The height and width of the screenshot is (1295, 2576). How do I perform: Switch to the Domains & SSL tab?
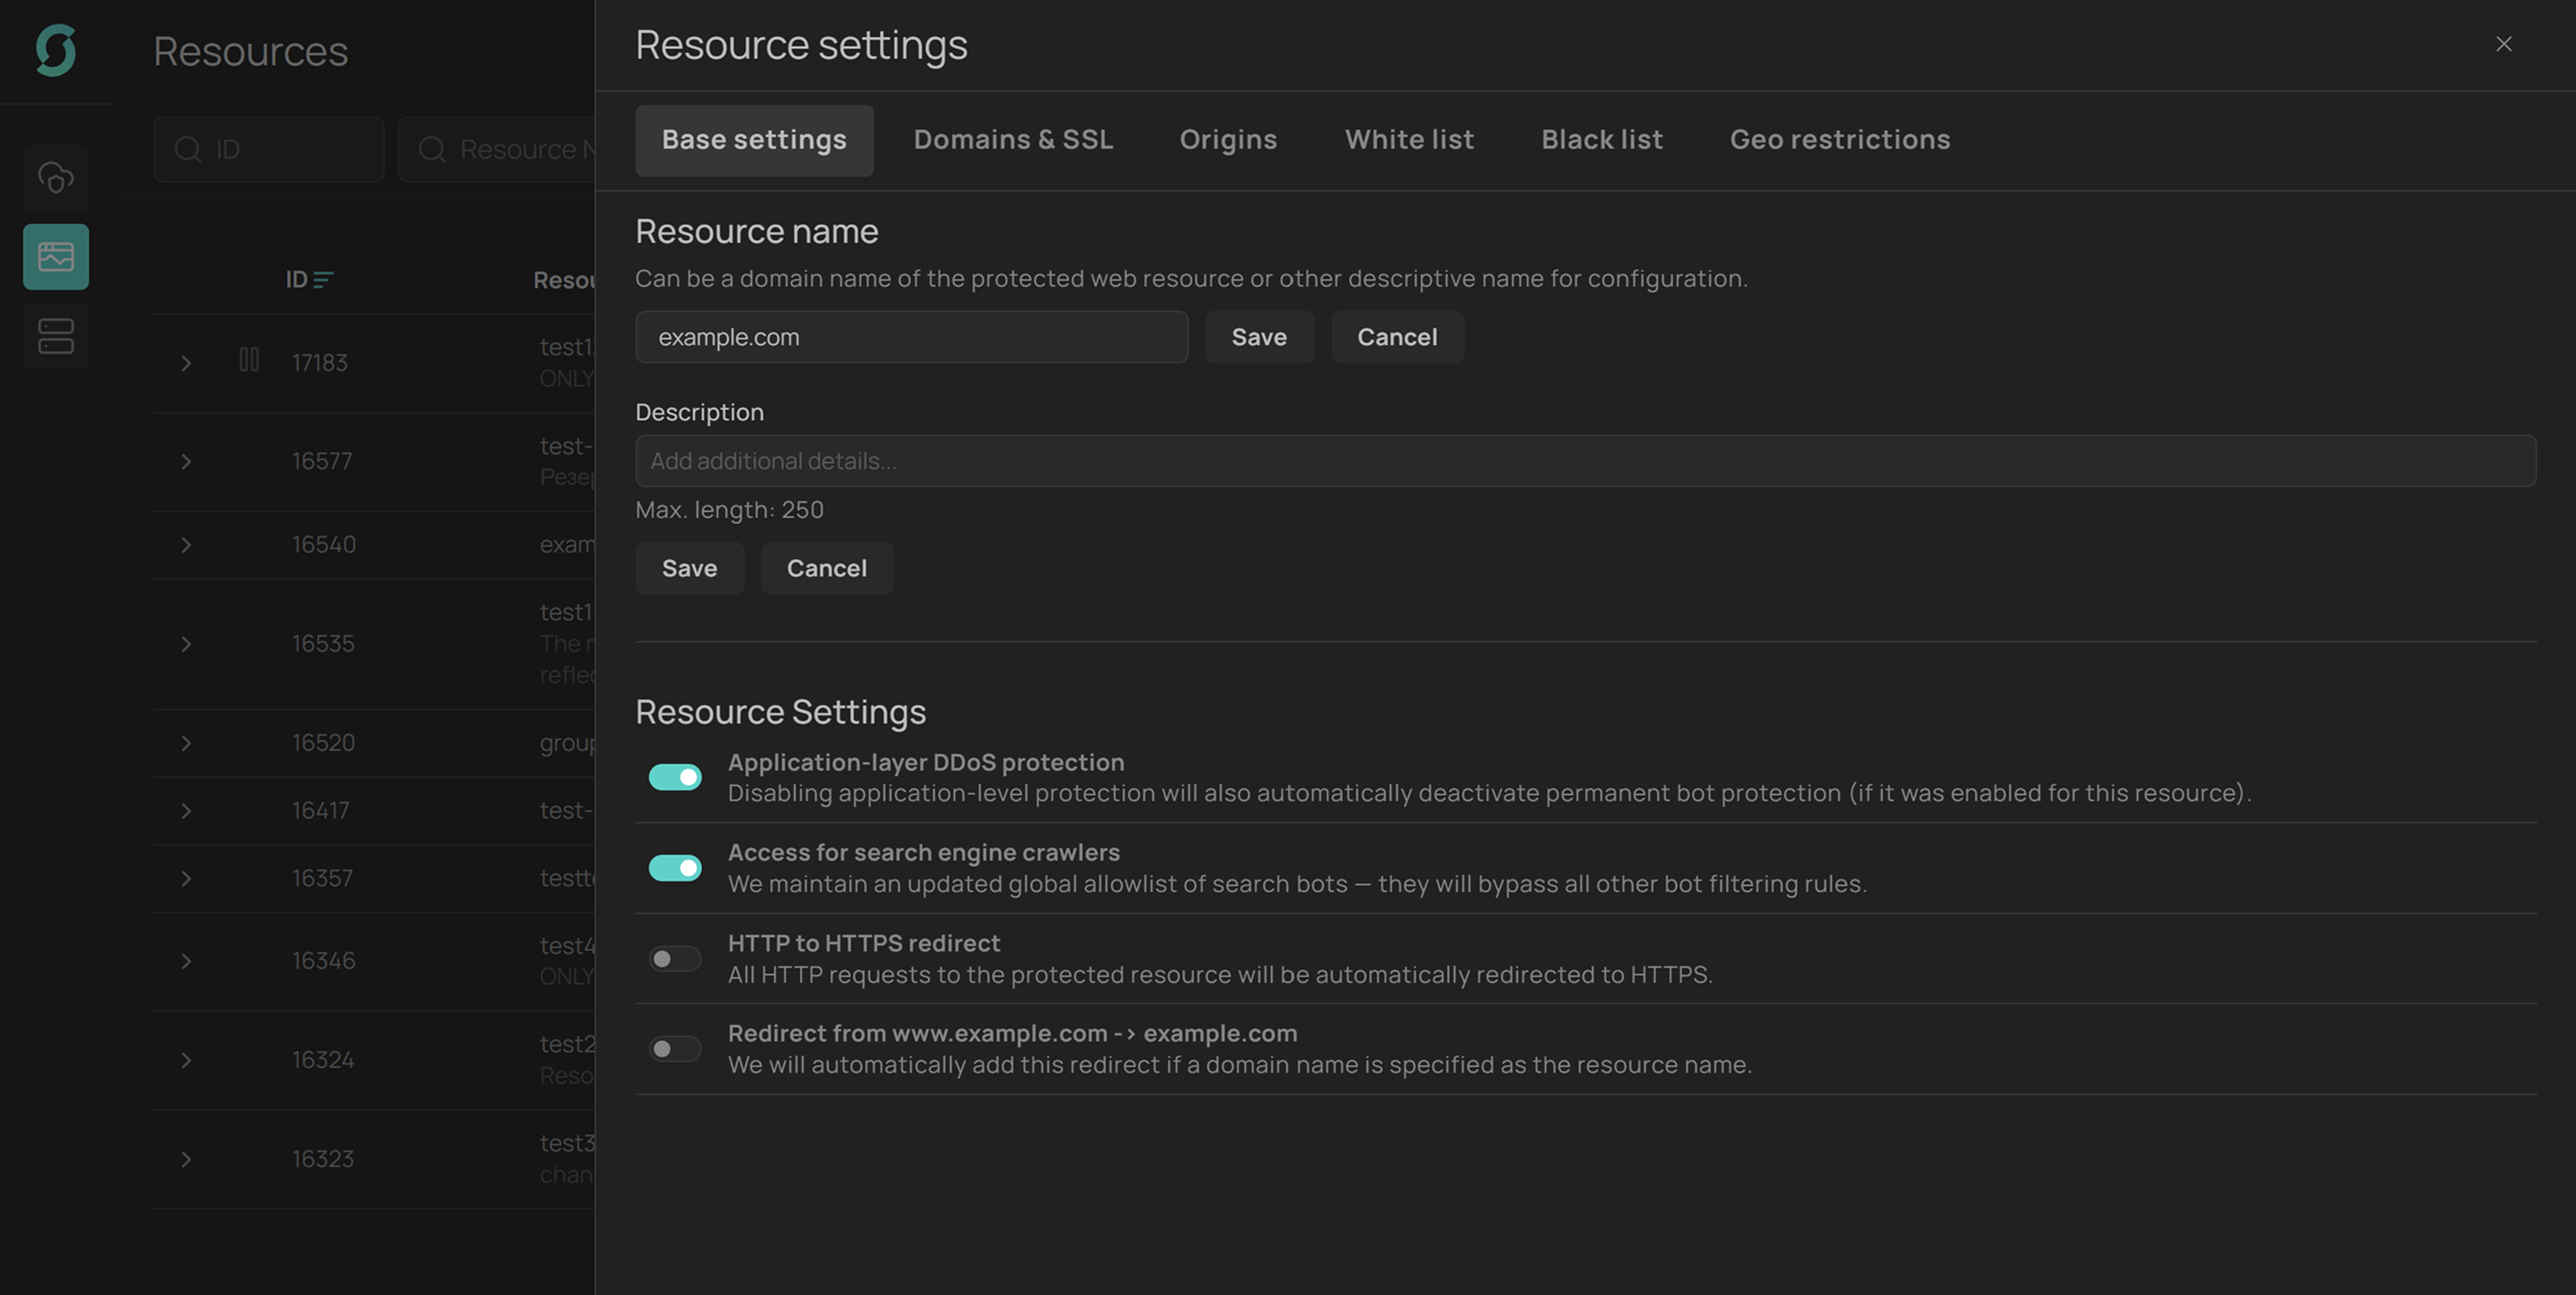[1012, 140]
